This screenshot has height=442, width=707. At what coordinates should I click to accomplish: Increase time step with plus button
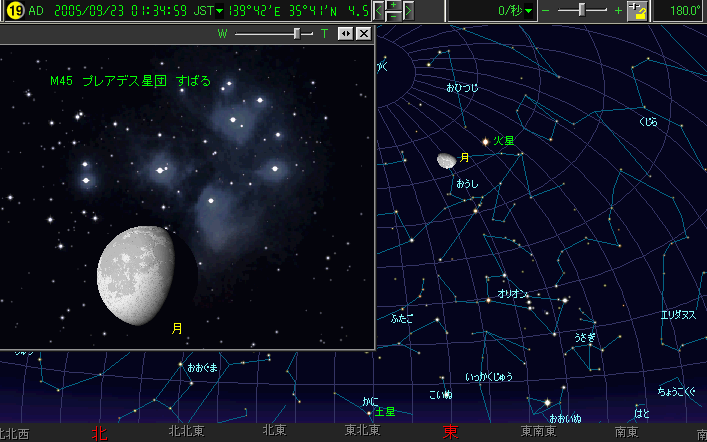[395, 6]
